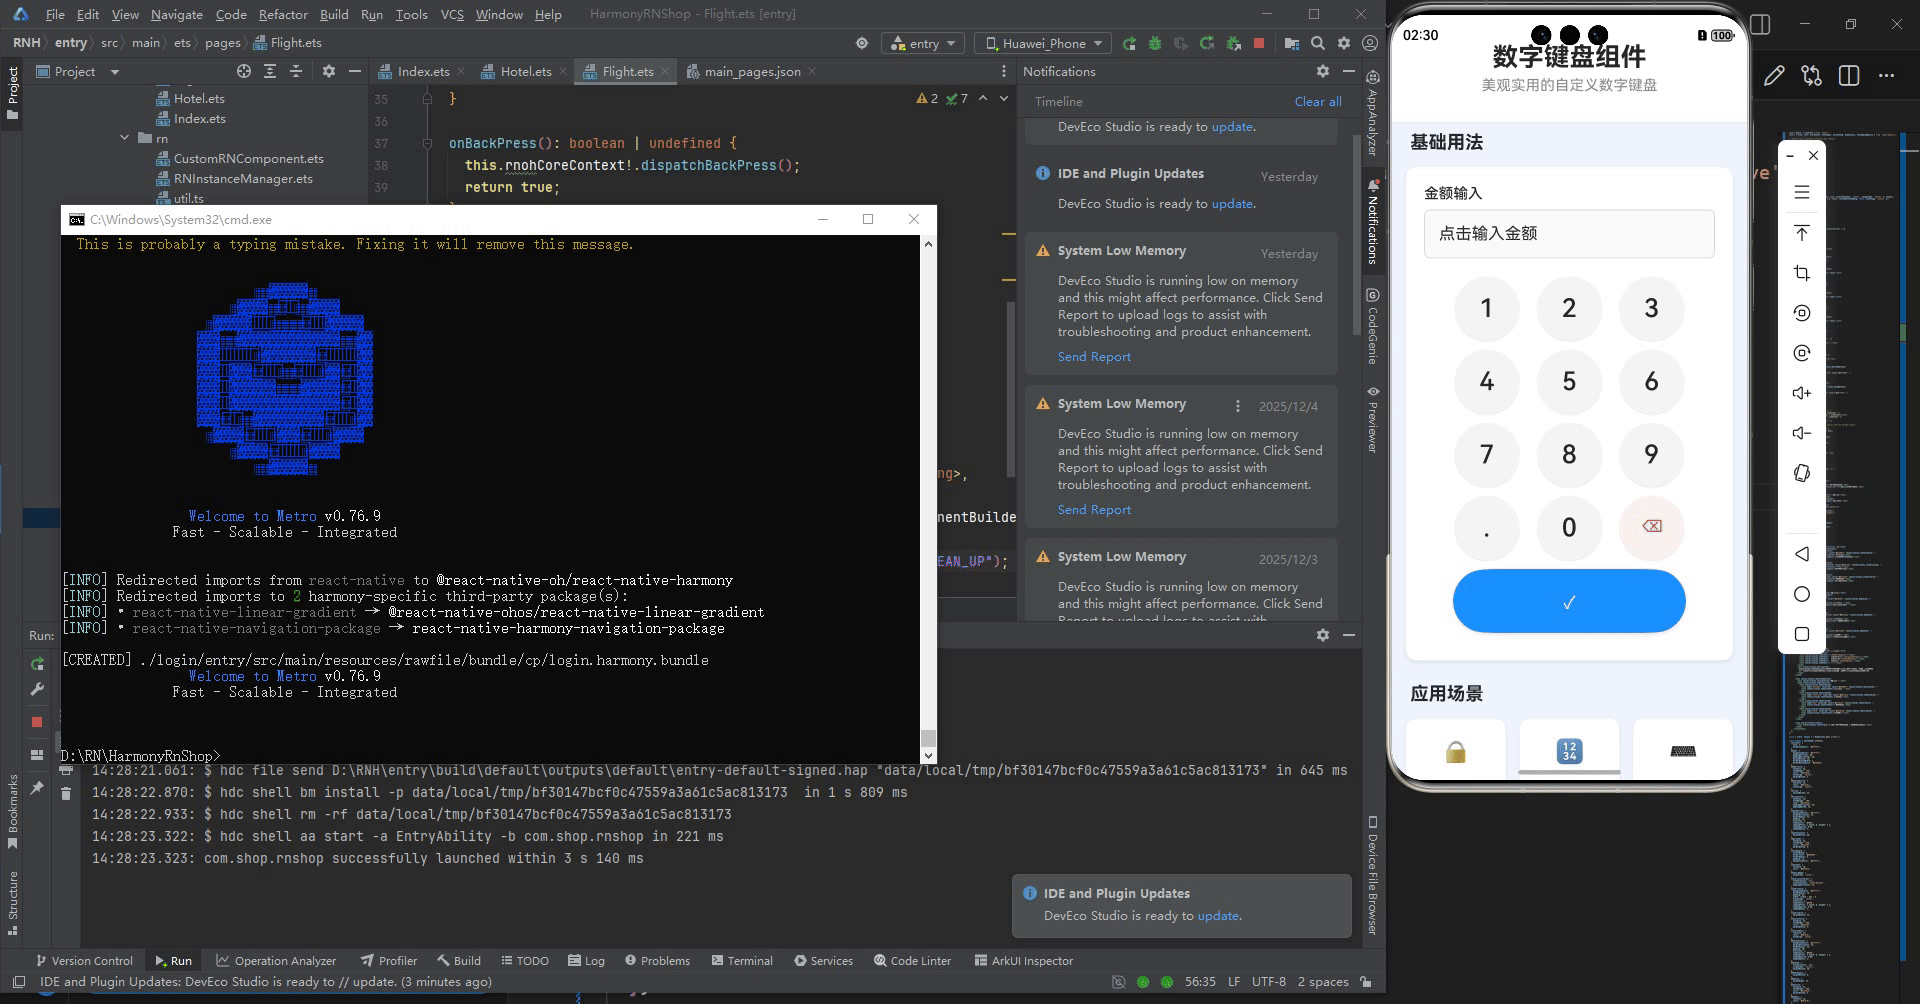
Task: Click emulator volume up speaker icon
Action: pos(1802,393)
